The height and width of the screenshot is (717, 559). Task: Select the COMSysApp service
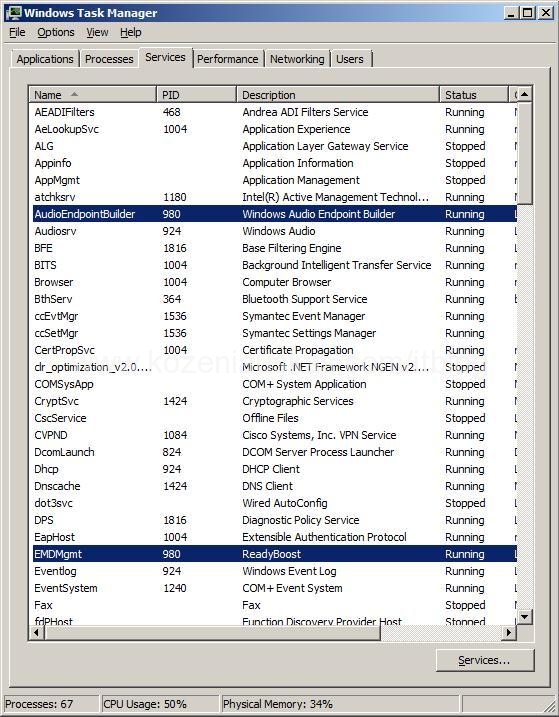274,384
